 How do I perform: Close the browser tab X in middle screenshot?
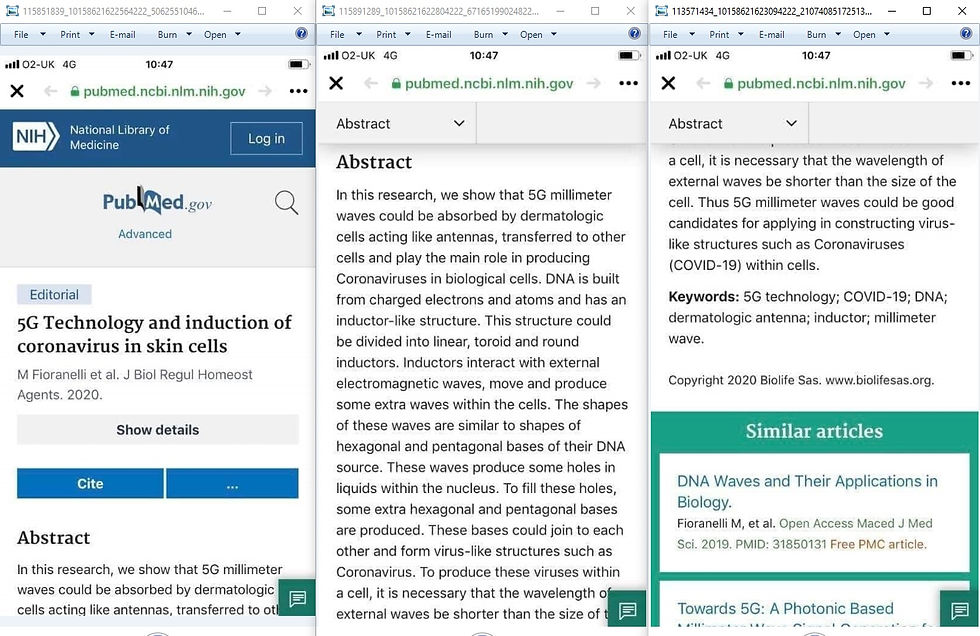click(x=336, y=83)
